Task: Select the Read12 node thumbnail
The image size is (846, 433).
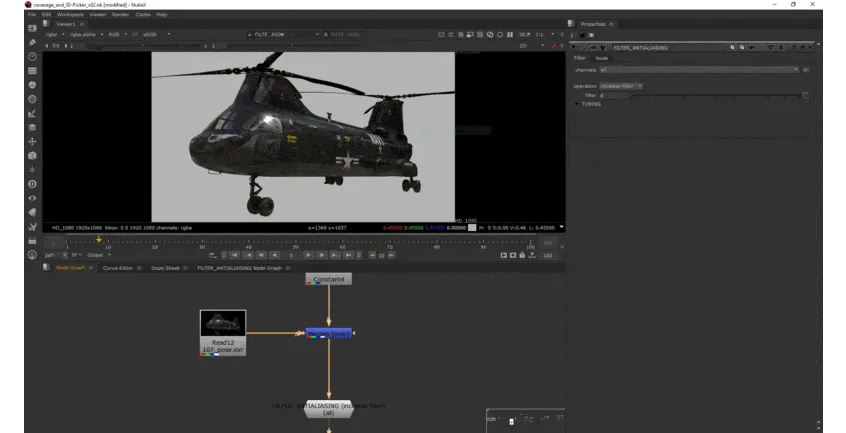Action: click(x=223, y=323)
